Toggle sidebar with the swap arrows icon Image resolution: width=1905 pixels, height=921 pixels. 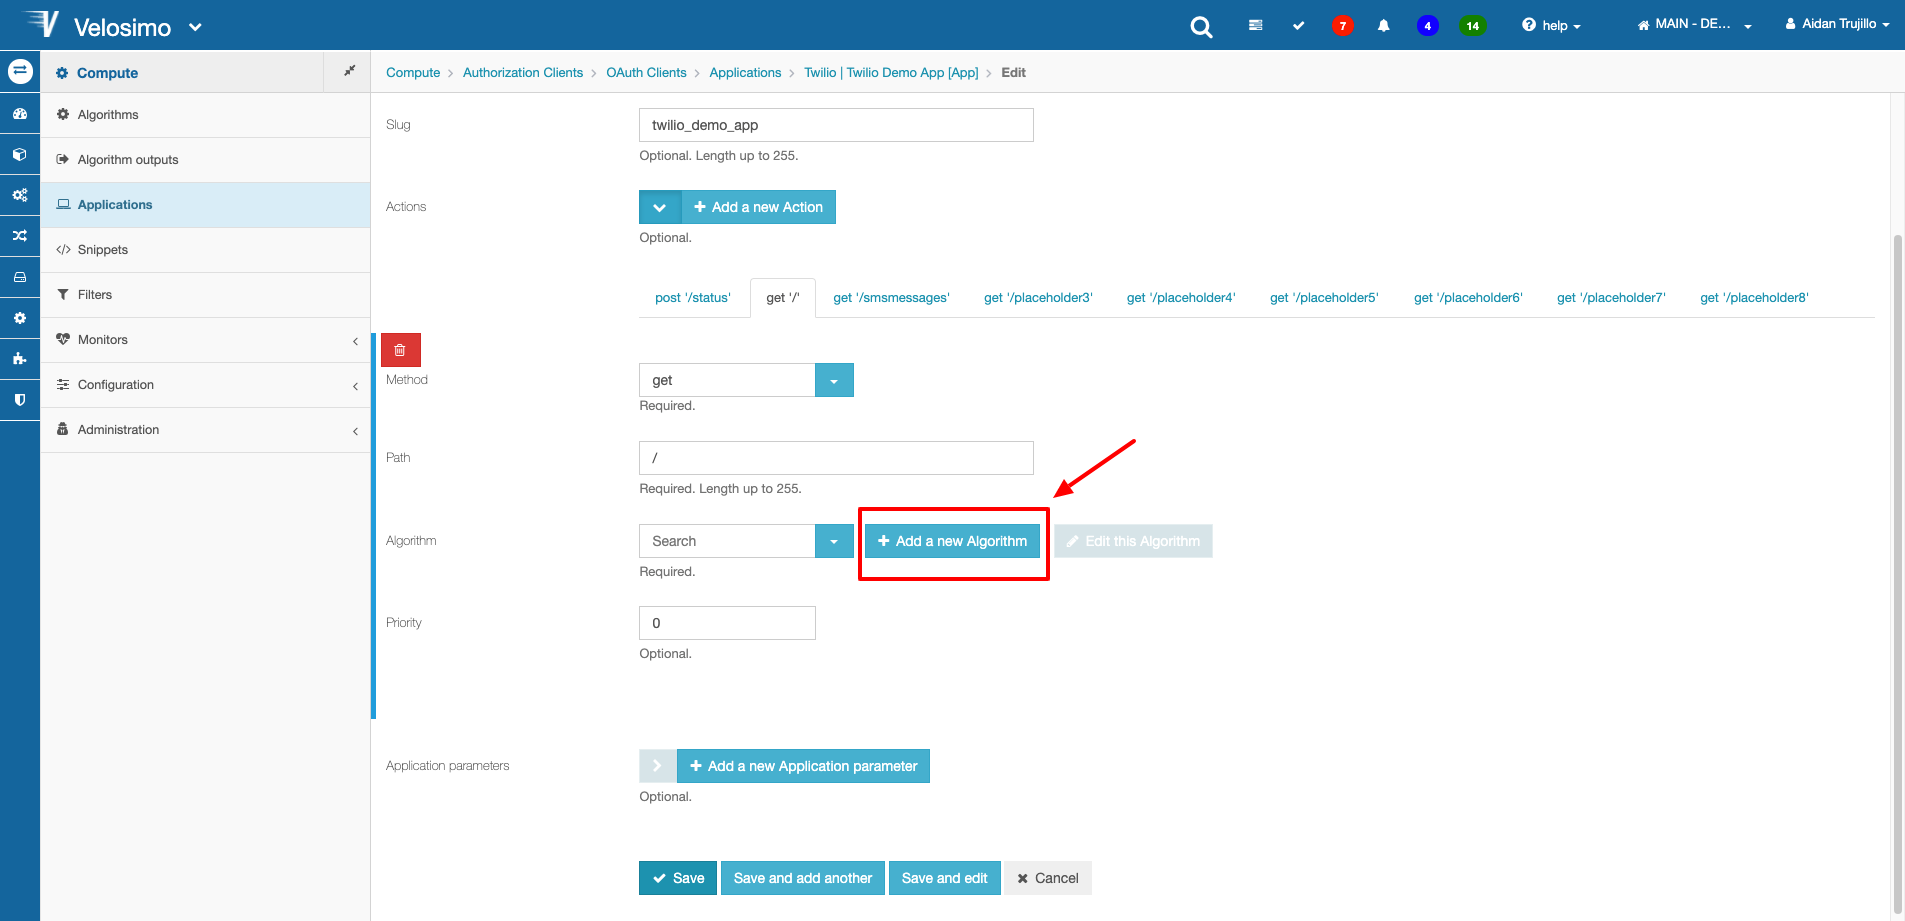20,71
